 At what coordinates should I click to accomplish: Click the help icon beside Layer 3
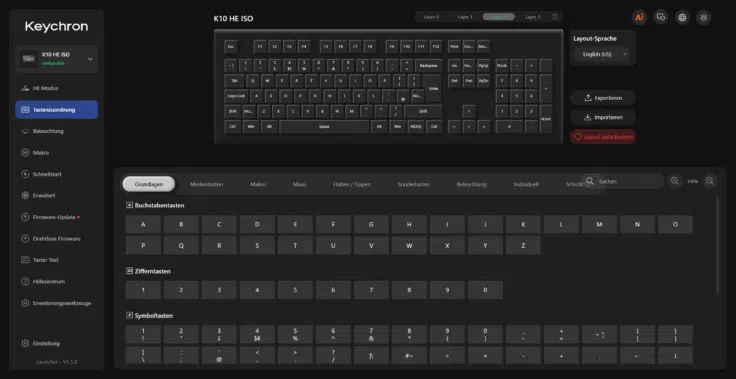555,17
